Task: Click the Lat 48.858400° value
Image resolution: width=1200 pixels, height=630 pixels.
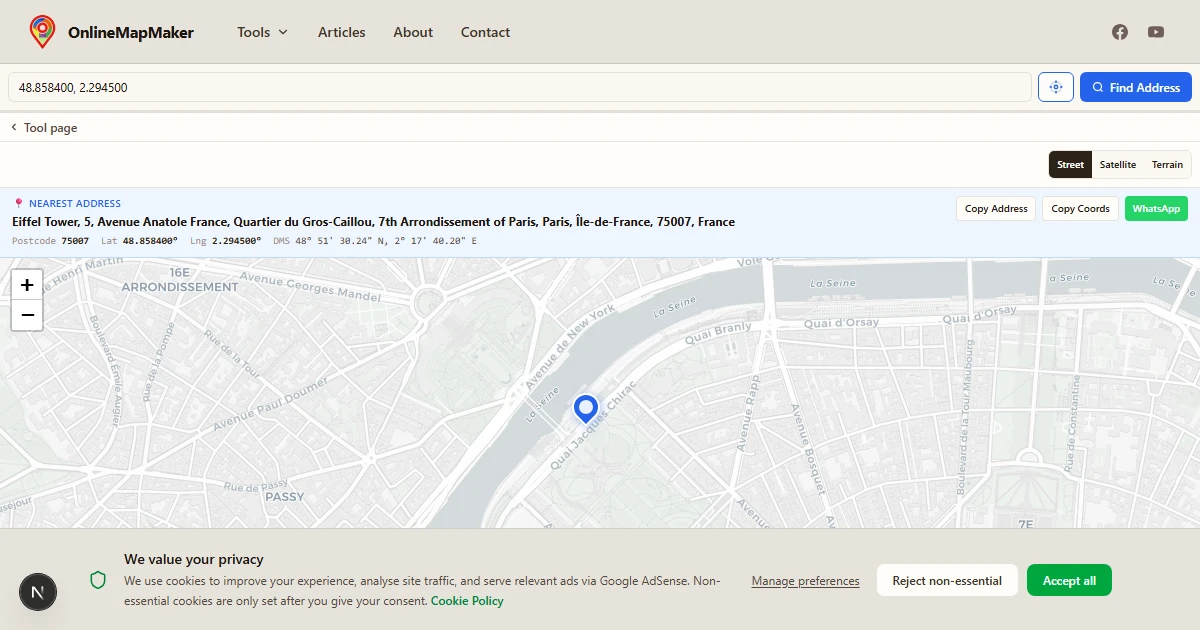Action: (150, 241)
